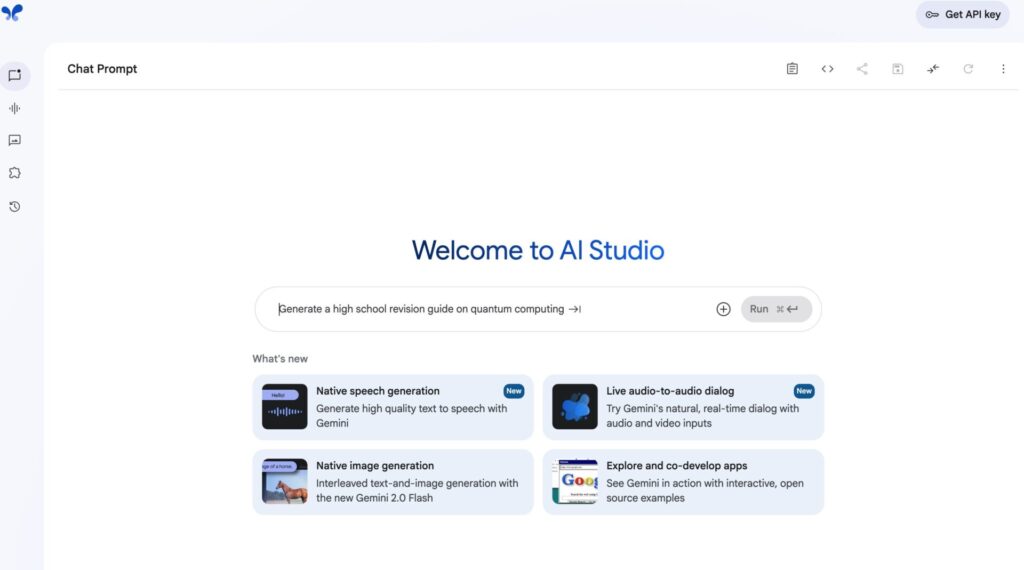Open the Chat prompt sidebar icon

14,76
